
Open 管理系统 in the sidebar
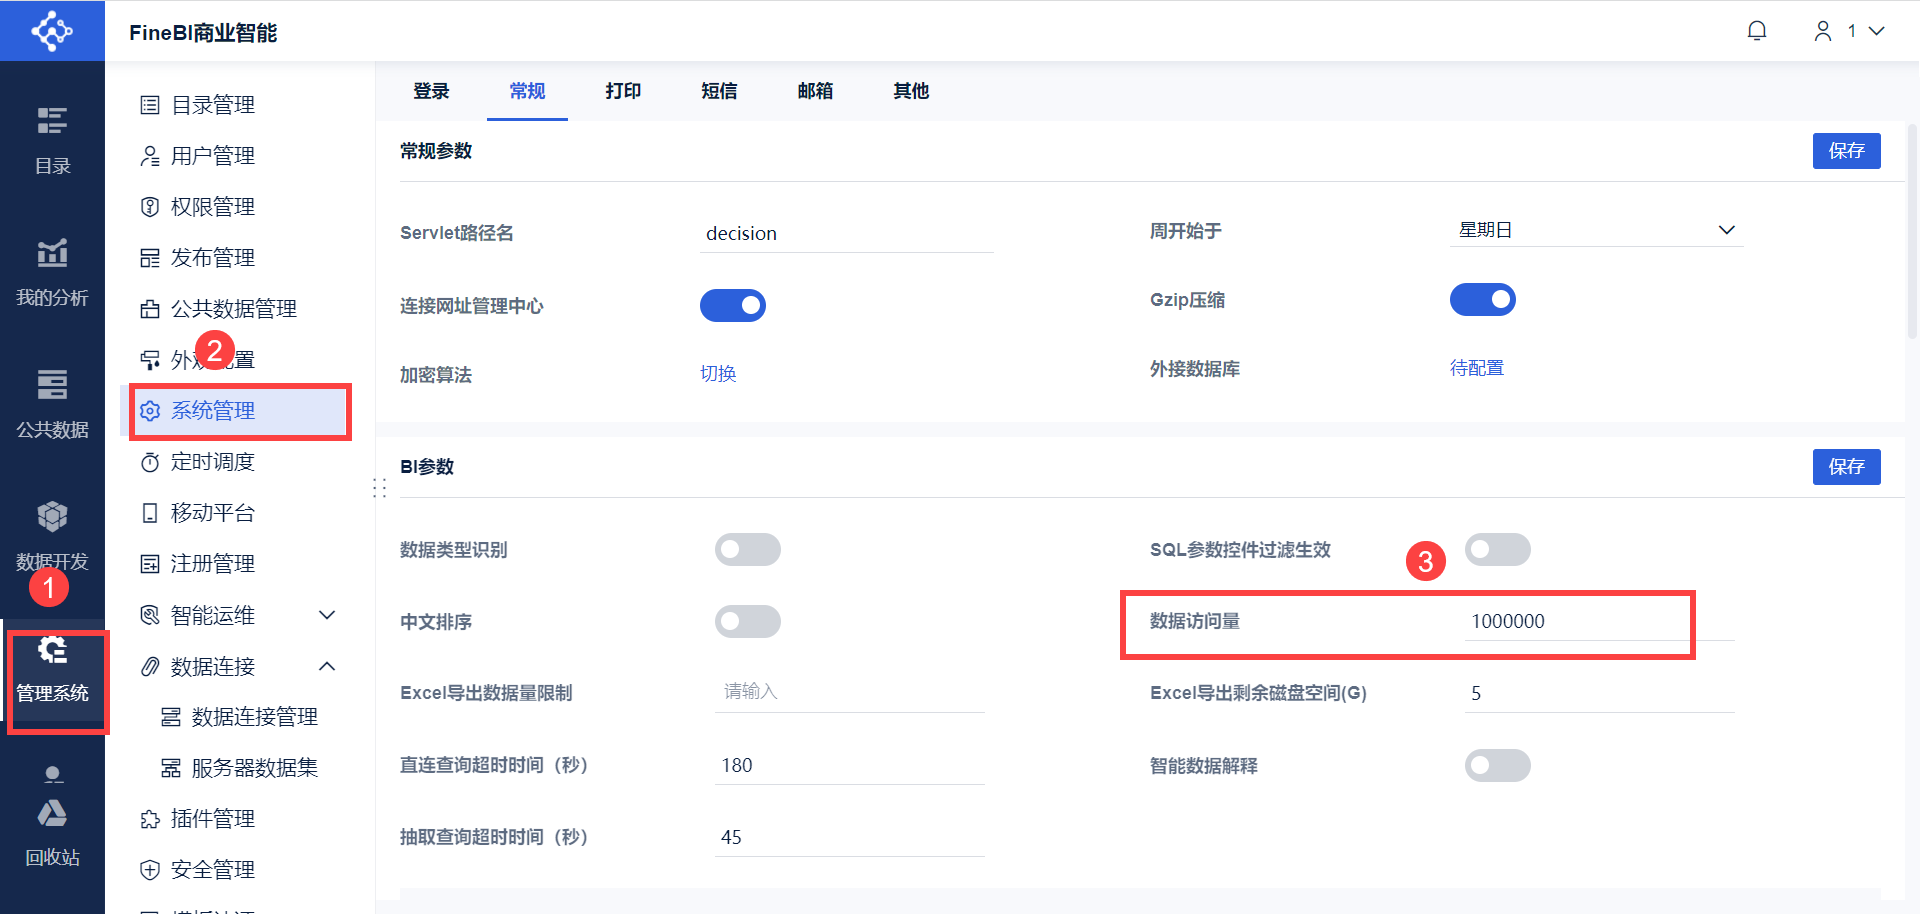(52, 668)
